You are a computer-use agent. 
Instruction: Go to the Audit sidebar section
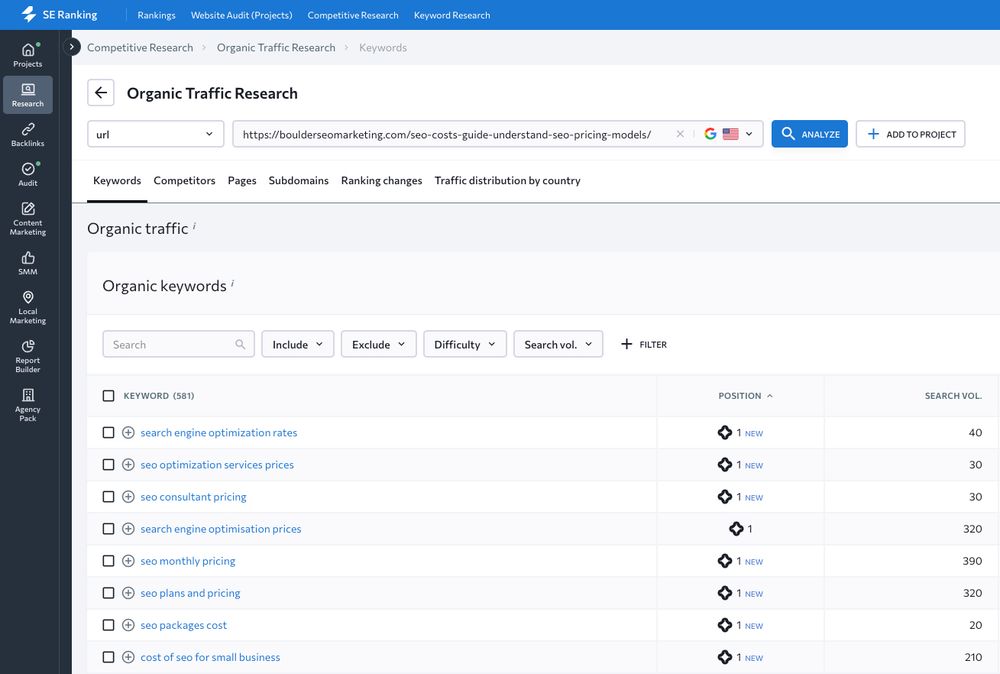[x=28, y=174]
